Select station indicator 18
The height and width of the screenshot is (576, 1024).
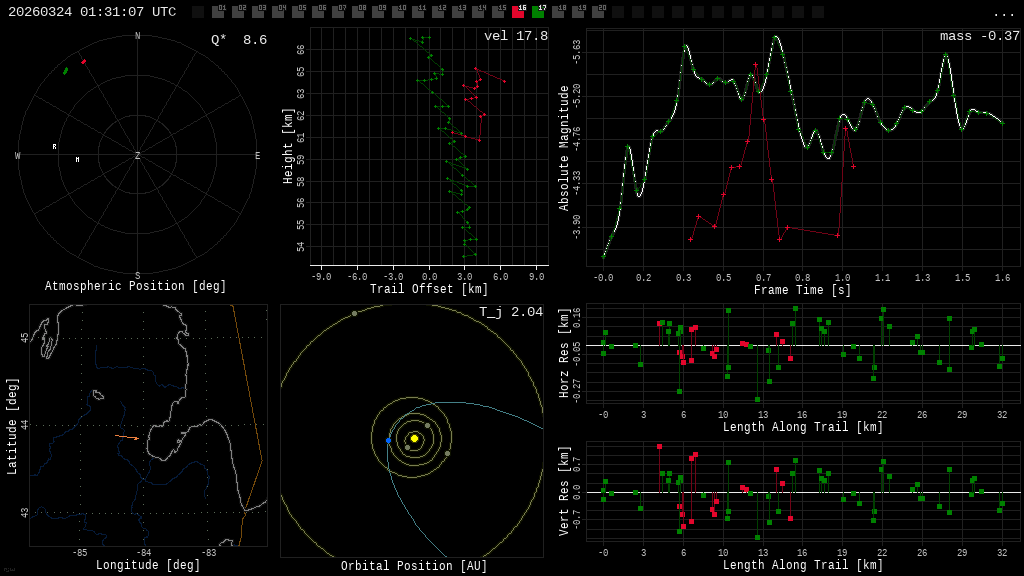[x=558, y=11]
